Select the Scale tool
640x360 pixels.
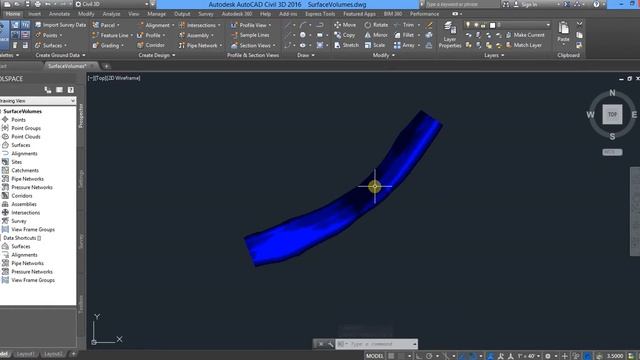pyautogui.click(x=375, y=45)
